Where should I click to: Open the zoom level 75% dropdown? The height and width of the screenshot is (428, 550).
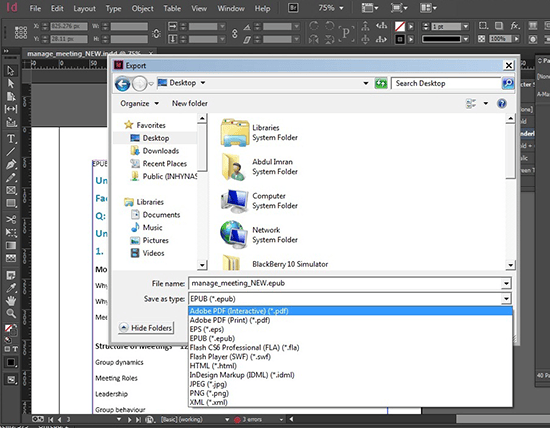point(342,8)
